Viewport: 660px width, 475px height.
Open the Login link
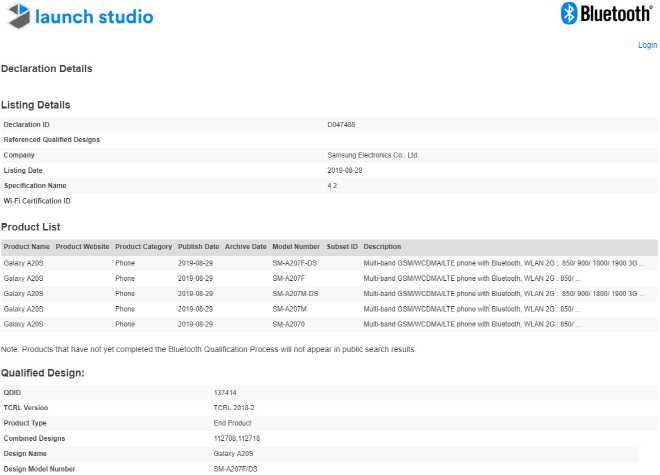click(x=647, y=45)
